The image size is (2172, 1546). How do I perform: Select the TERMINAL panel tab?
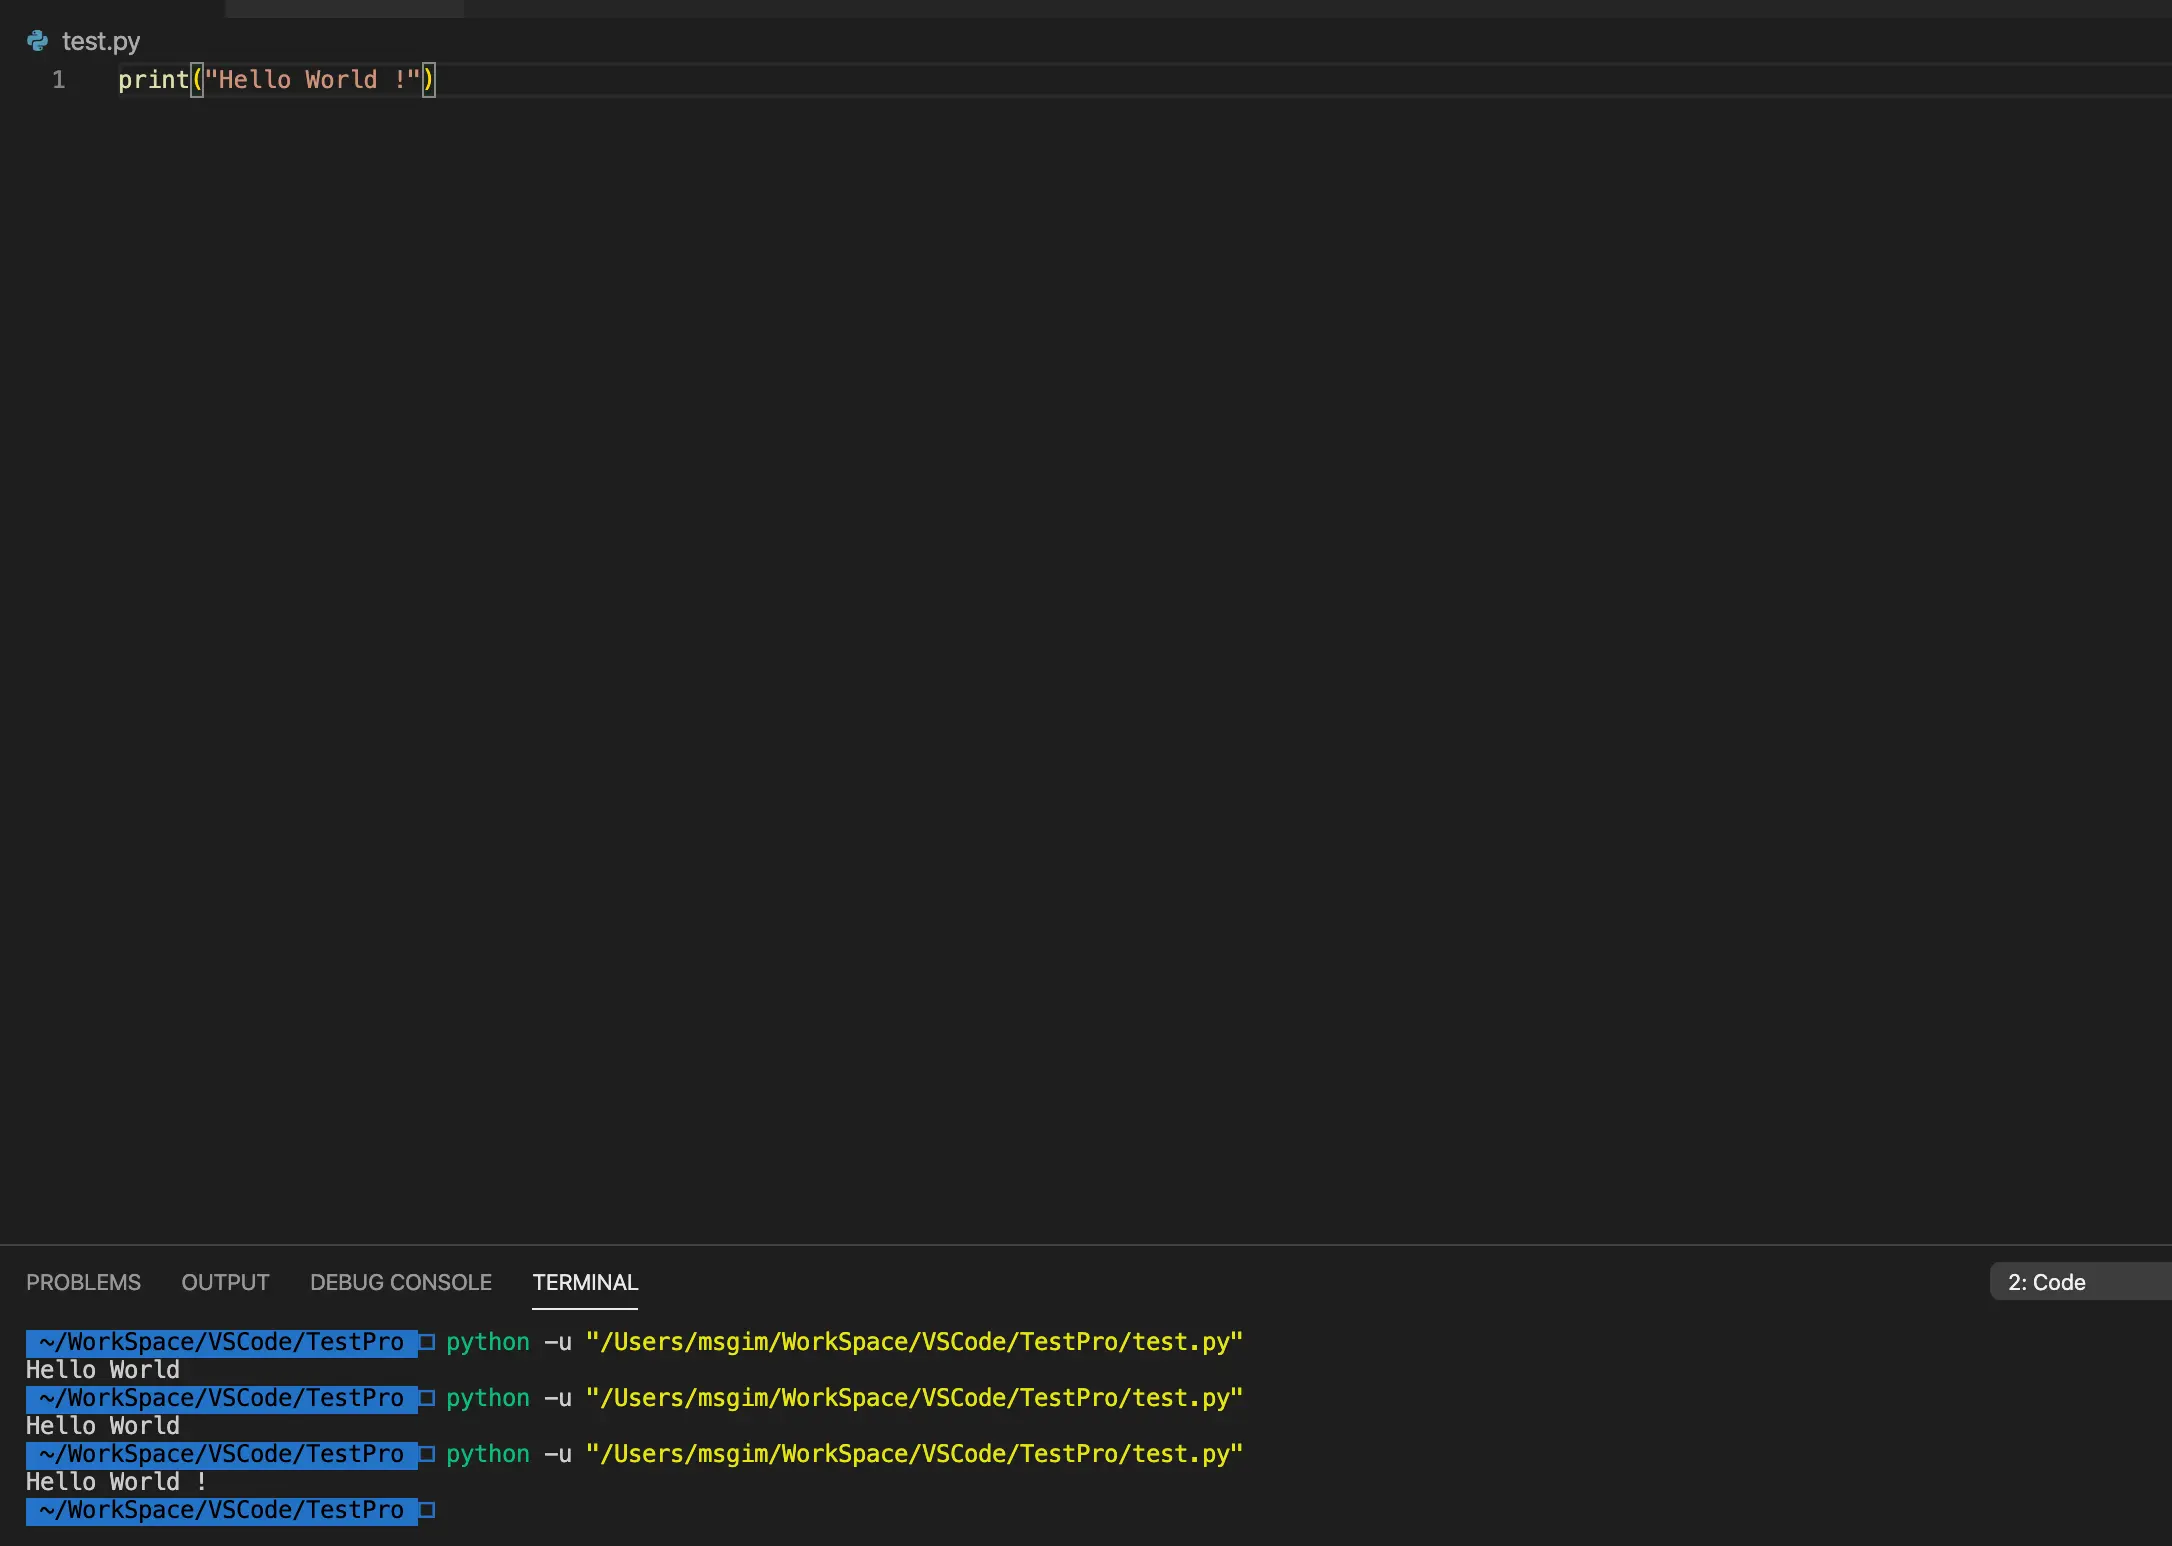585,1282
